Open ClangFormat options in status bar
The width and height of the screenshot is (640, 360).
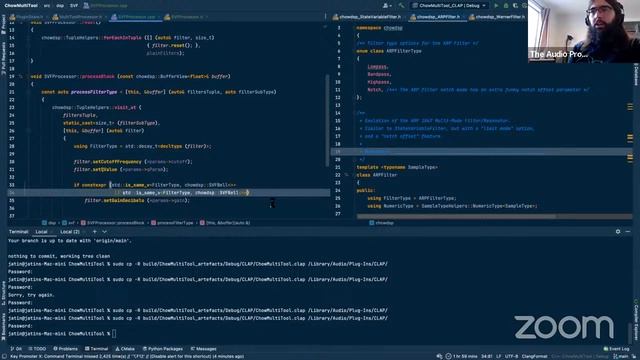(534, 356)
